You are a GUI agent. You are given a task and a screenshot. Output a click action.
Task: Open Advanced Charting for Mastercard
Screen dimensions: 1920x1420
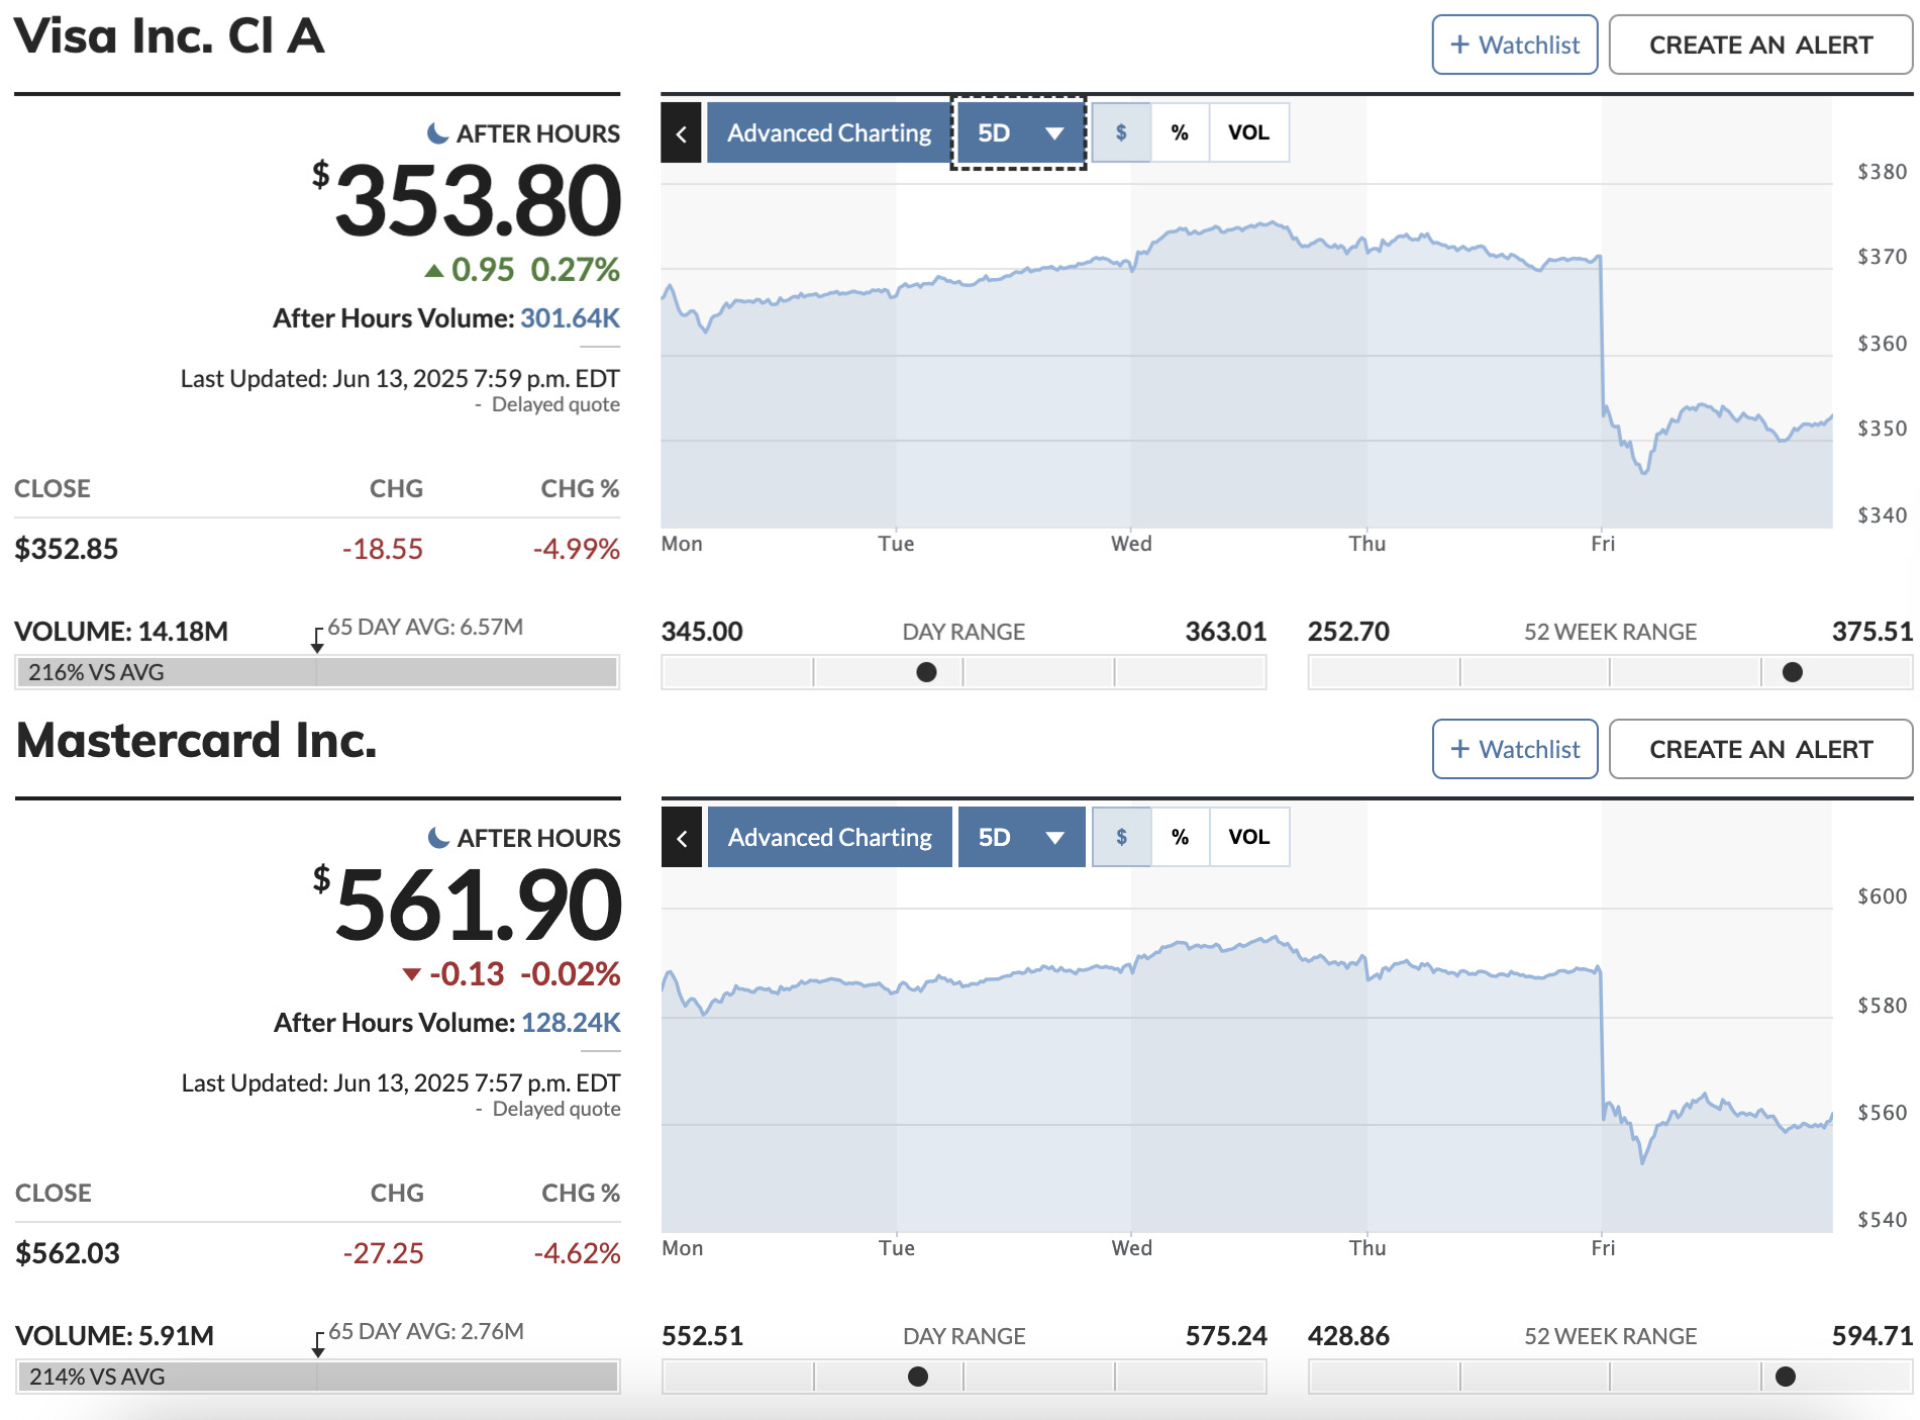[829, 837]
